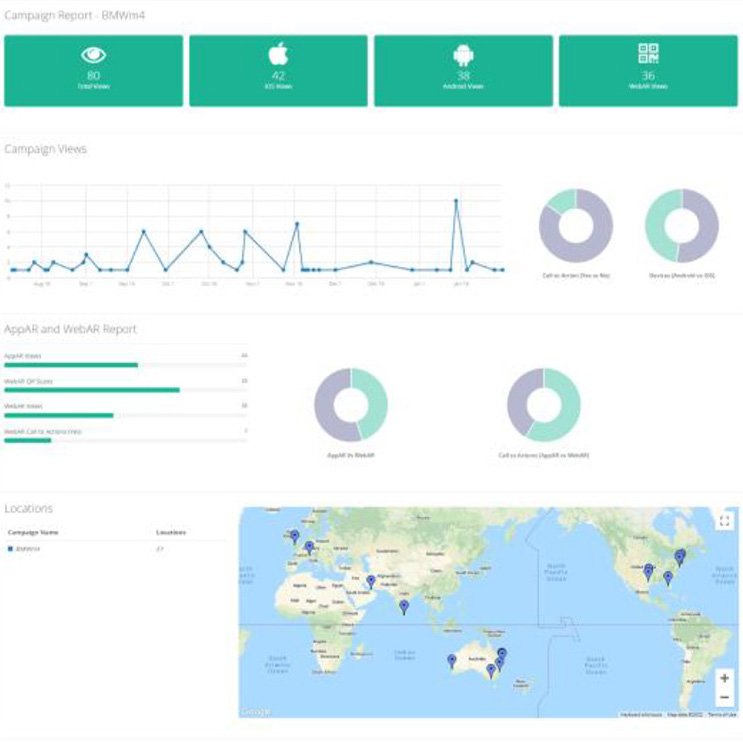
Task: Click the Call to Actions (AppAR vs WebAR) donut
Action: click(543, 405)
